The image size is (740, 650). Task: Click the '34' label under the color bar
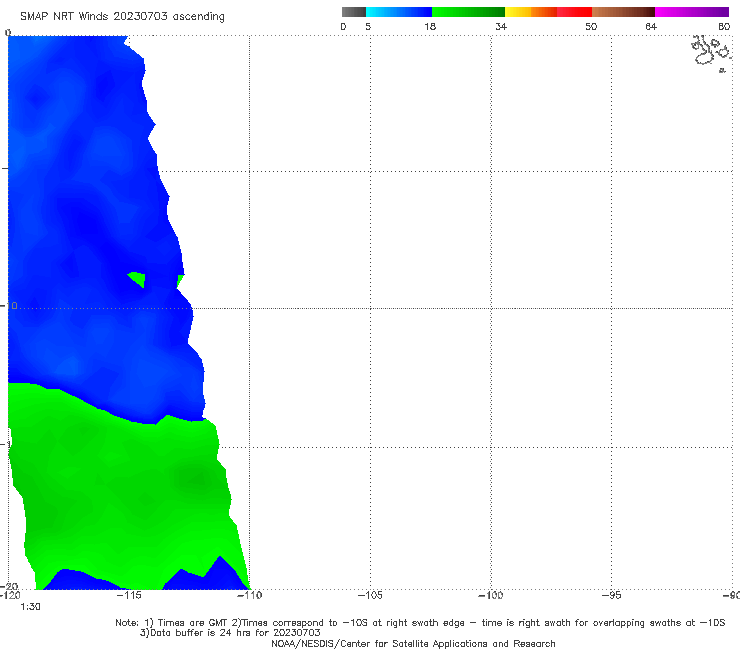click(501, 27)
